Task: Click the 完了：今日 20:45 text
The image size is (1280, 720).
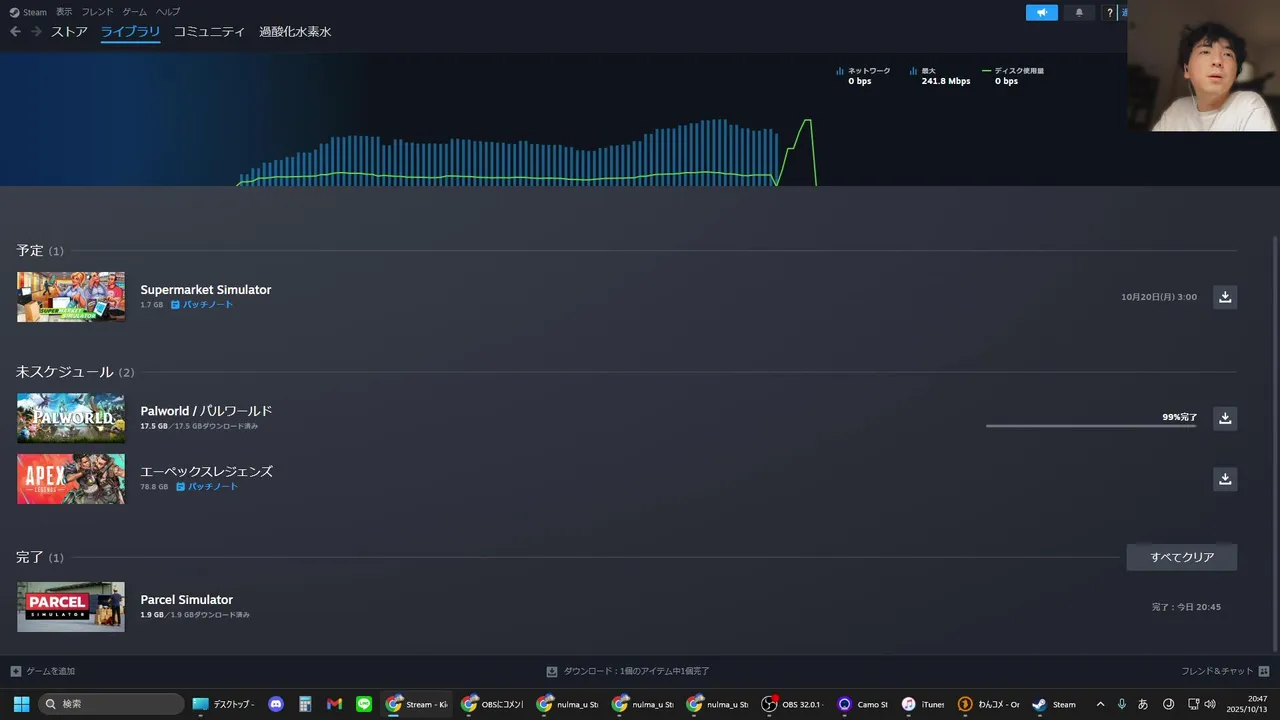Action: [x=1186, y=607]
